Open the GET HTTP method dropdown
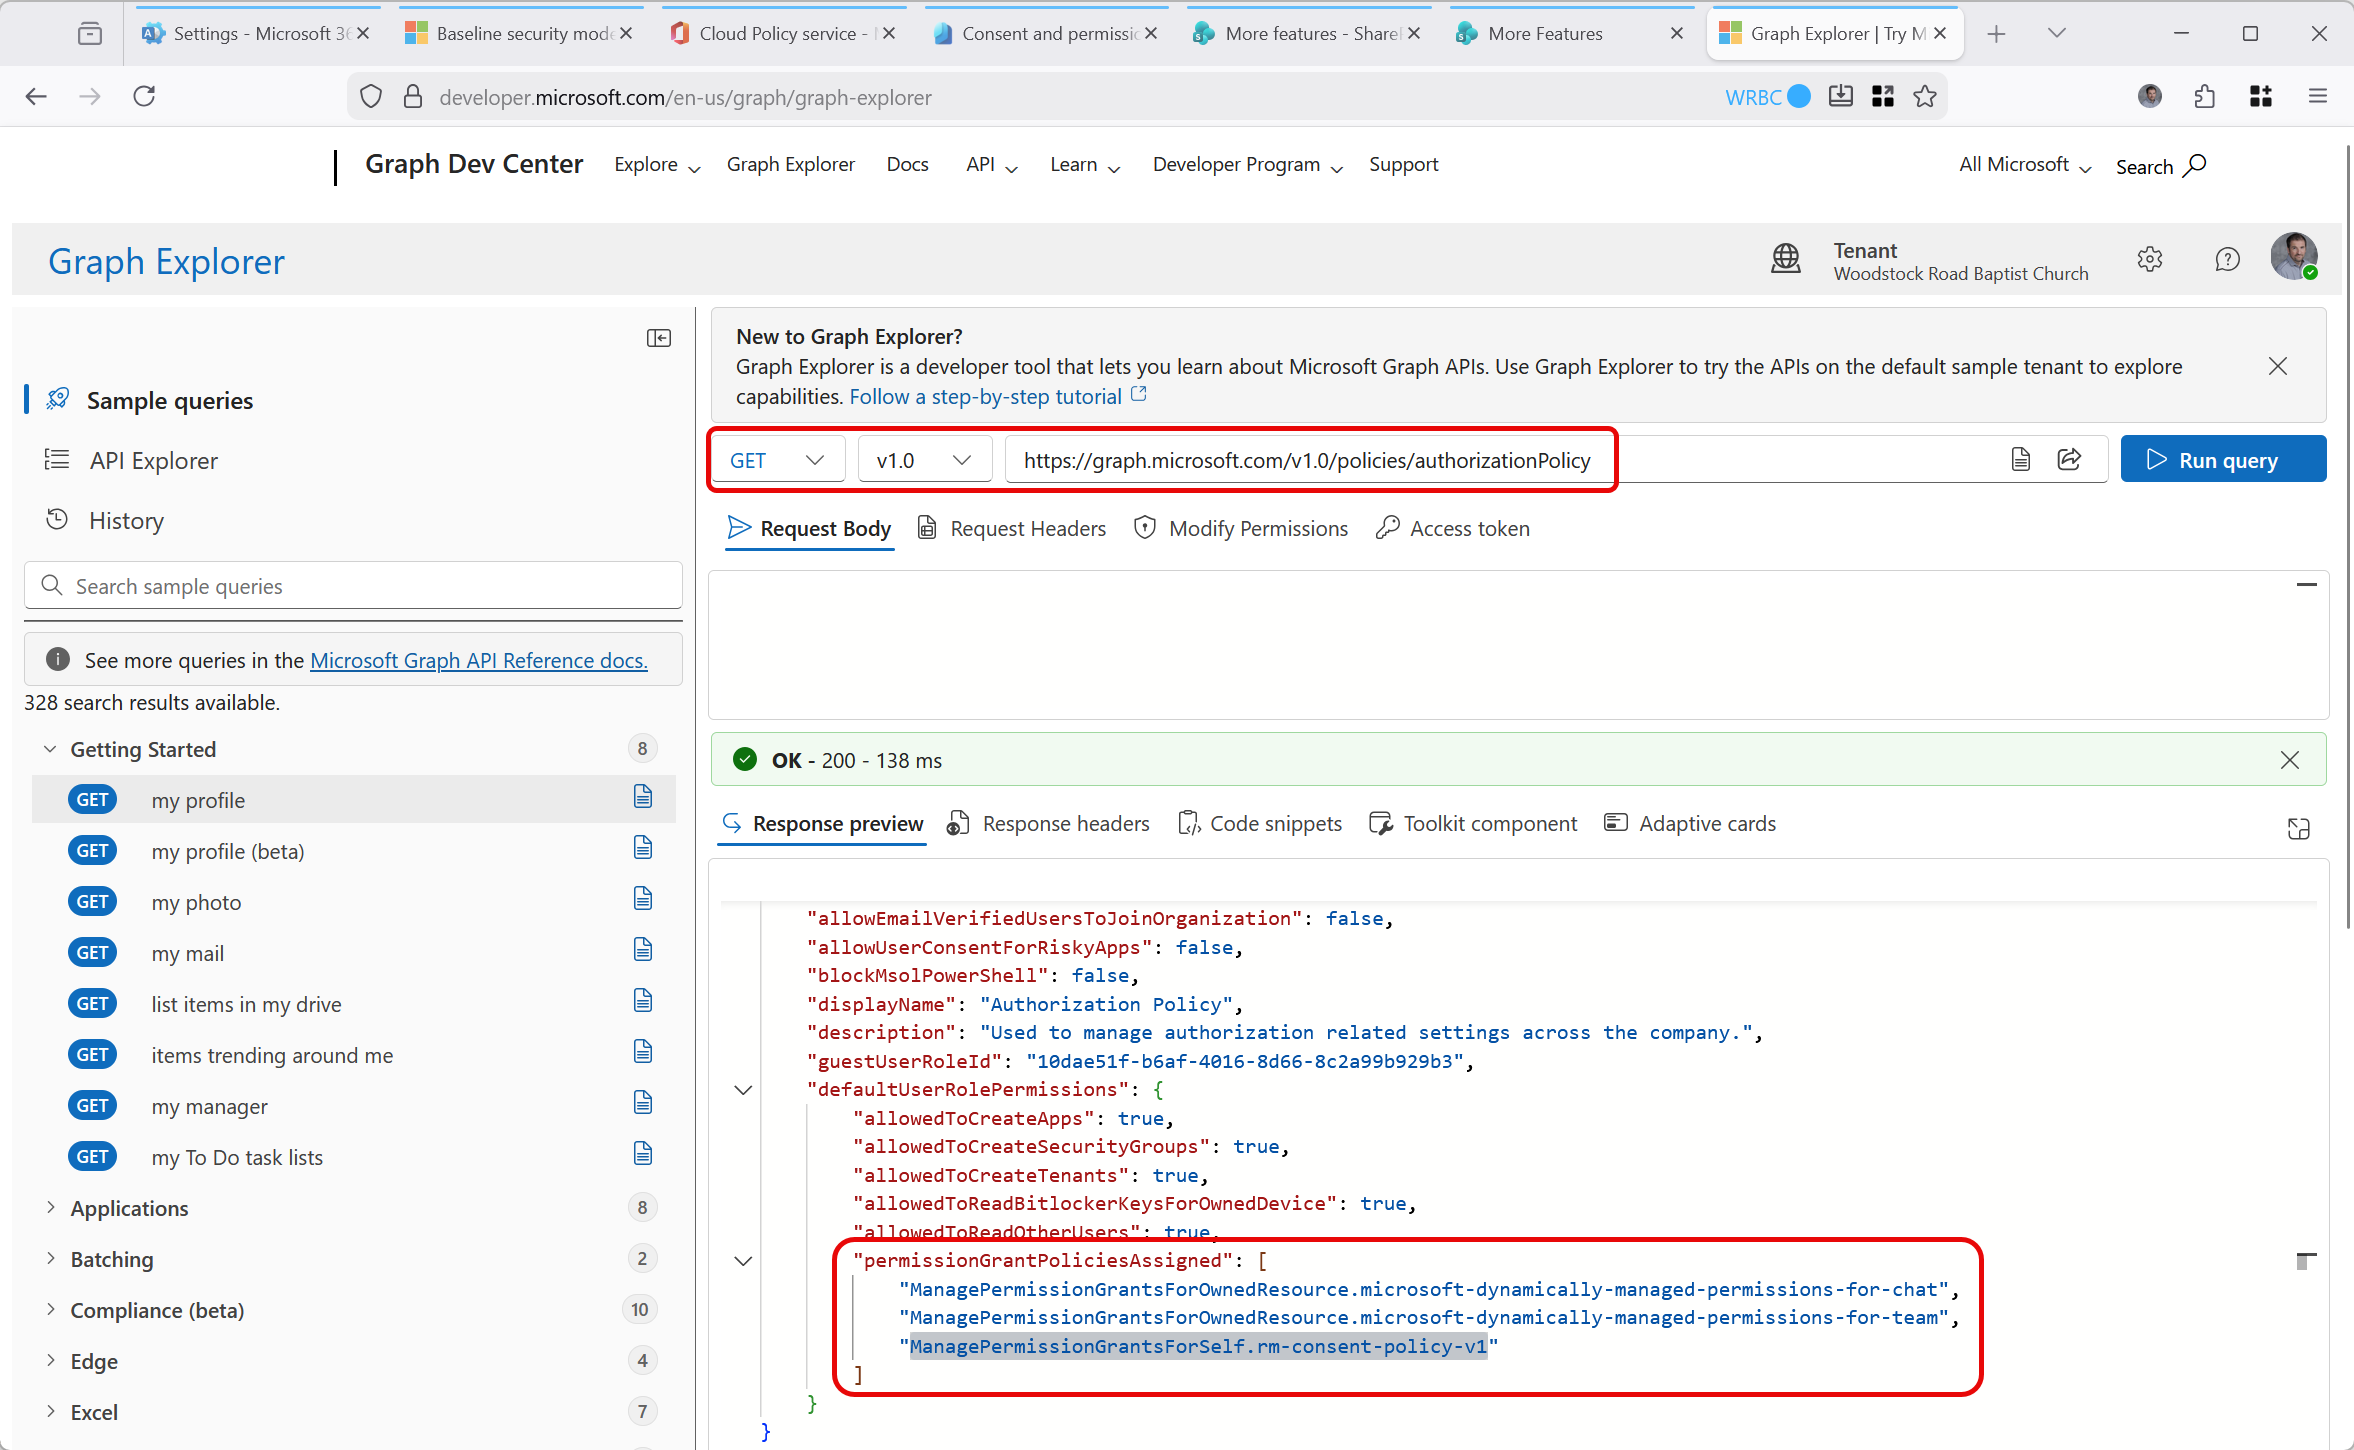This screenshot has height=1450, width=2354. [777, 460]
